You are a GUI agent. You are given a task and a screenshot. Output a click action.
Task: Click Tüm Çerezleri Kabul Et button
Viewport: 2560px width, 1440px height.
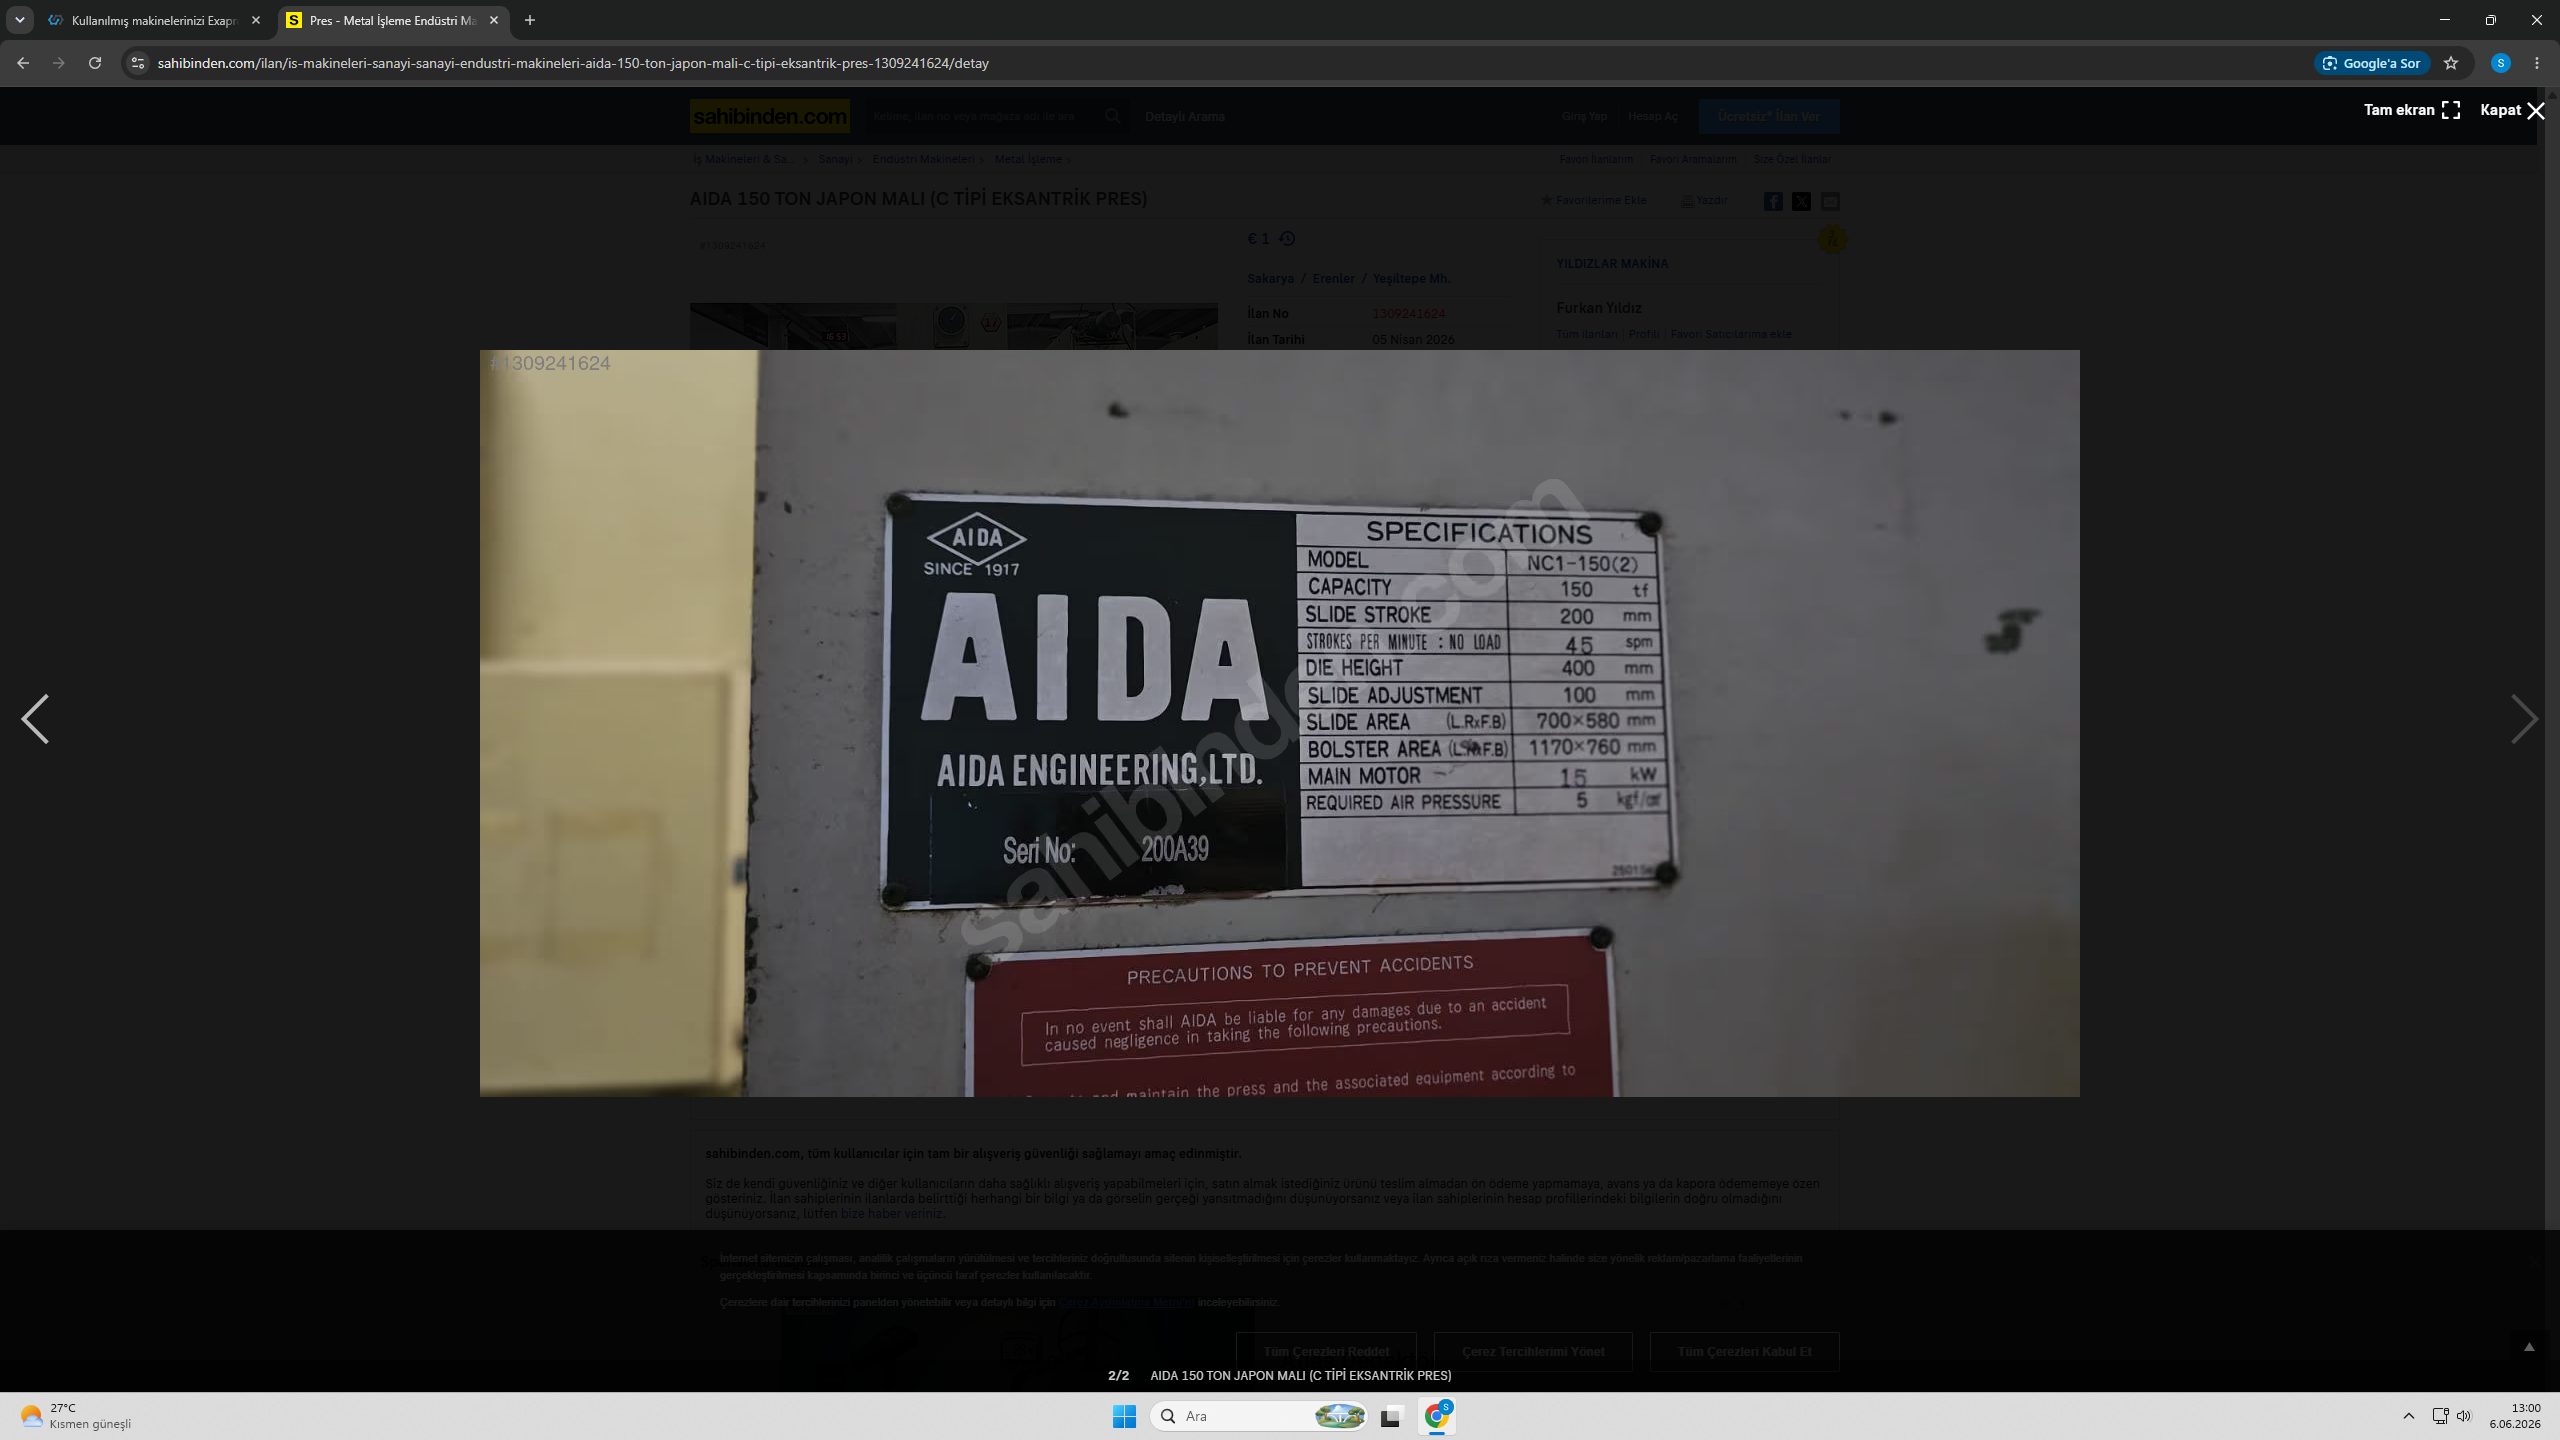[x=1744, y=1352]
